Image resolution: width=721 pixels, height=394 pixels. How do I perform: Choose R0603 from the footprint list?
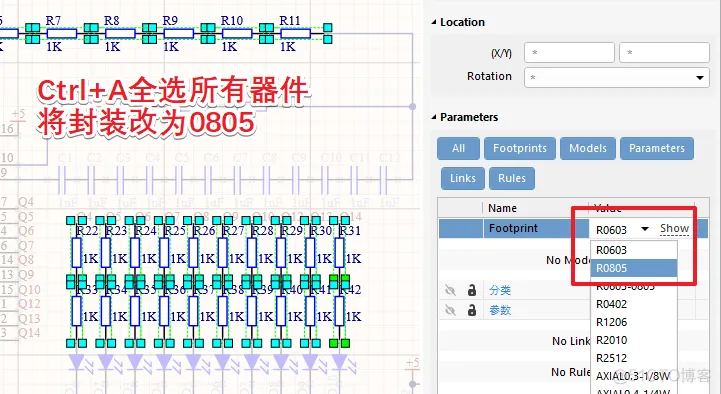click(634, 250)
